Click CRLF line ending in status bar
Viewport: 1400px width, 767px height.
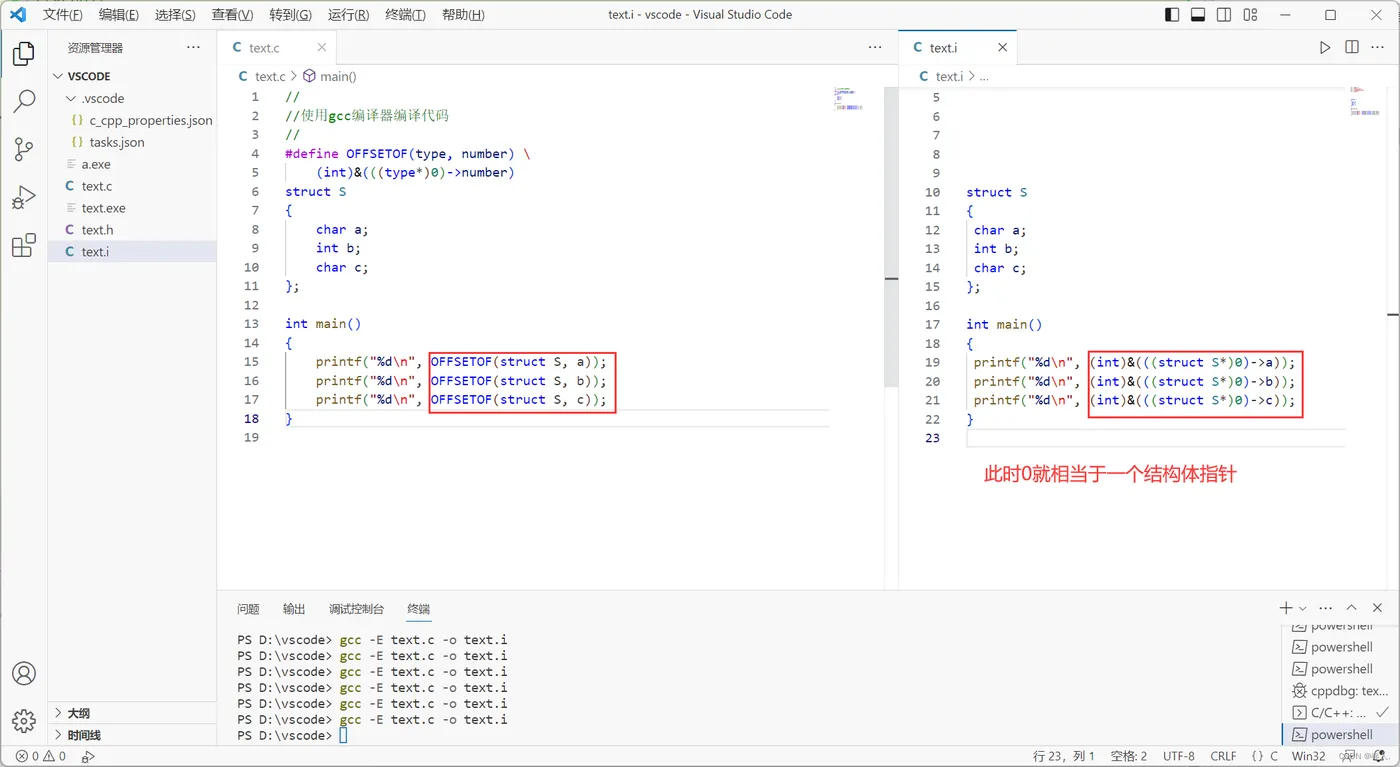(1223, 756)
